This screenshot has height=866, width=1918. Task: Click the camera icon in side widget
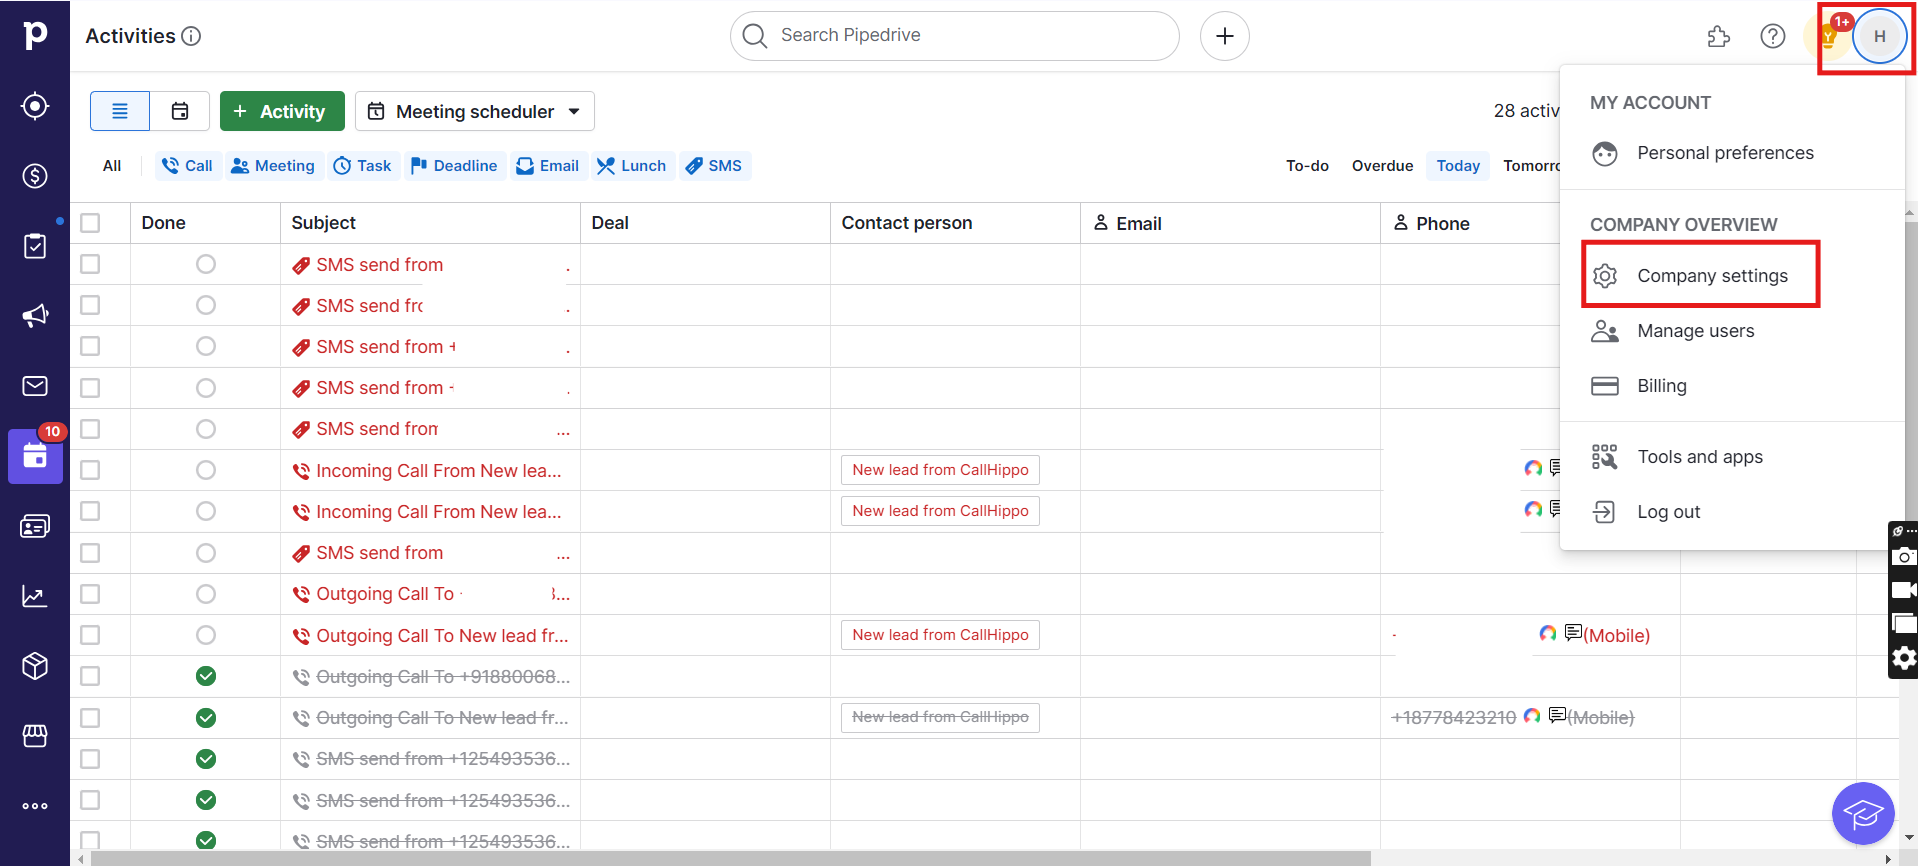[x=1904, y=557]
